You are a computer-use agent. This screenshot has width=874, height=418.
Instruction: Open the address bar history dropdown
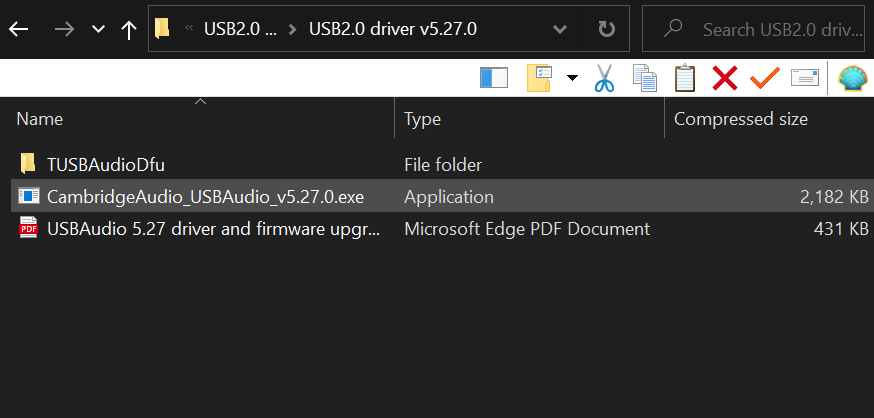click(x=560, y=29)
